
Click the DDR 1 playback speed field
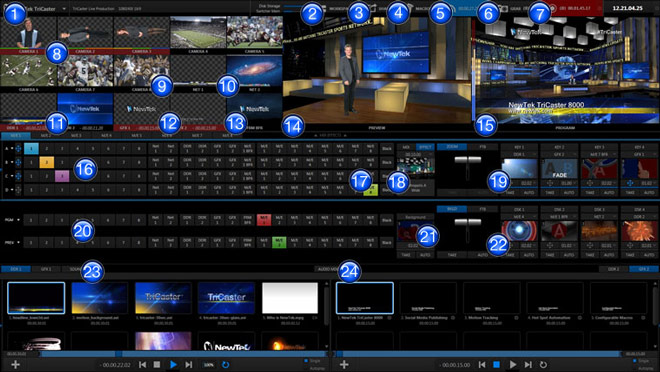pyautogui.click(x=209, y=364)
